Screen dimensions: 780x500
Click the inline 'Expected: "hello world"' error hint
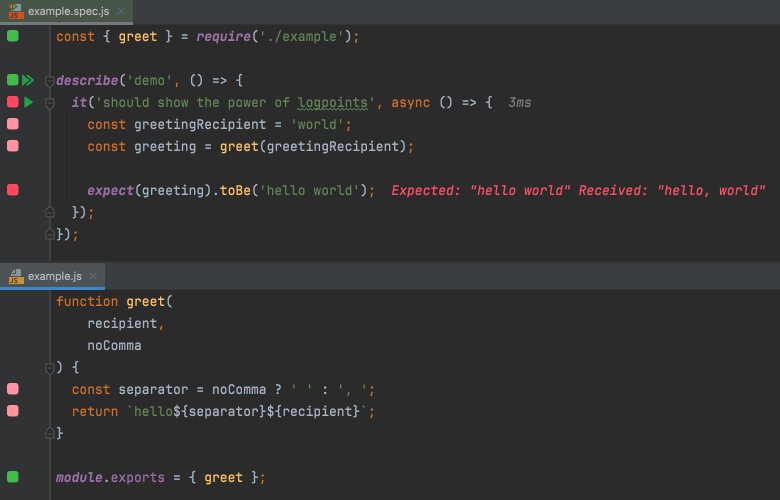point(578,190)
